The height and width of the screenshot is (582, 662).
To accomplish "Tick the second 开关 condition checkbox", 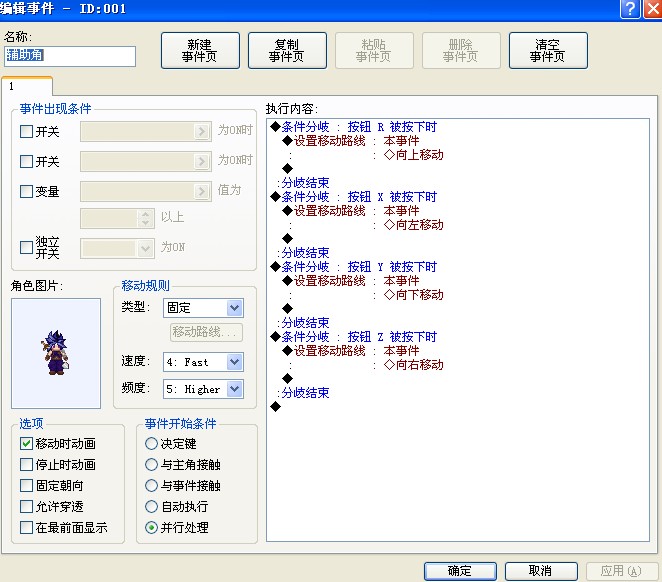I will [26, 161].
